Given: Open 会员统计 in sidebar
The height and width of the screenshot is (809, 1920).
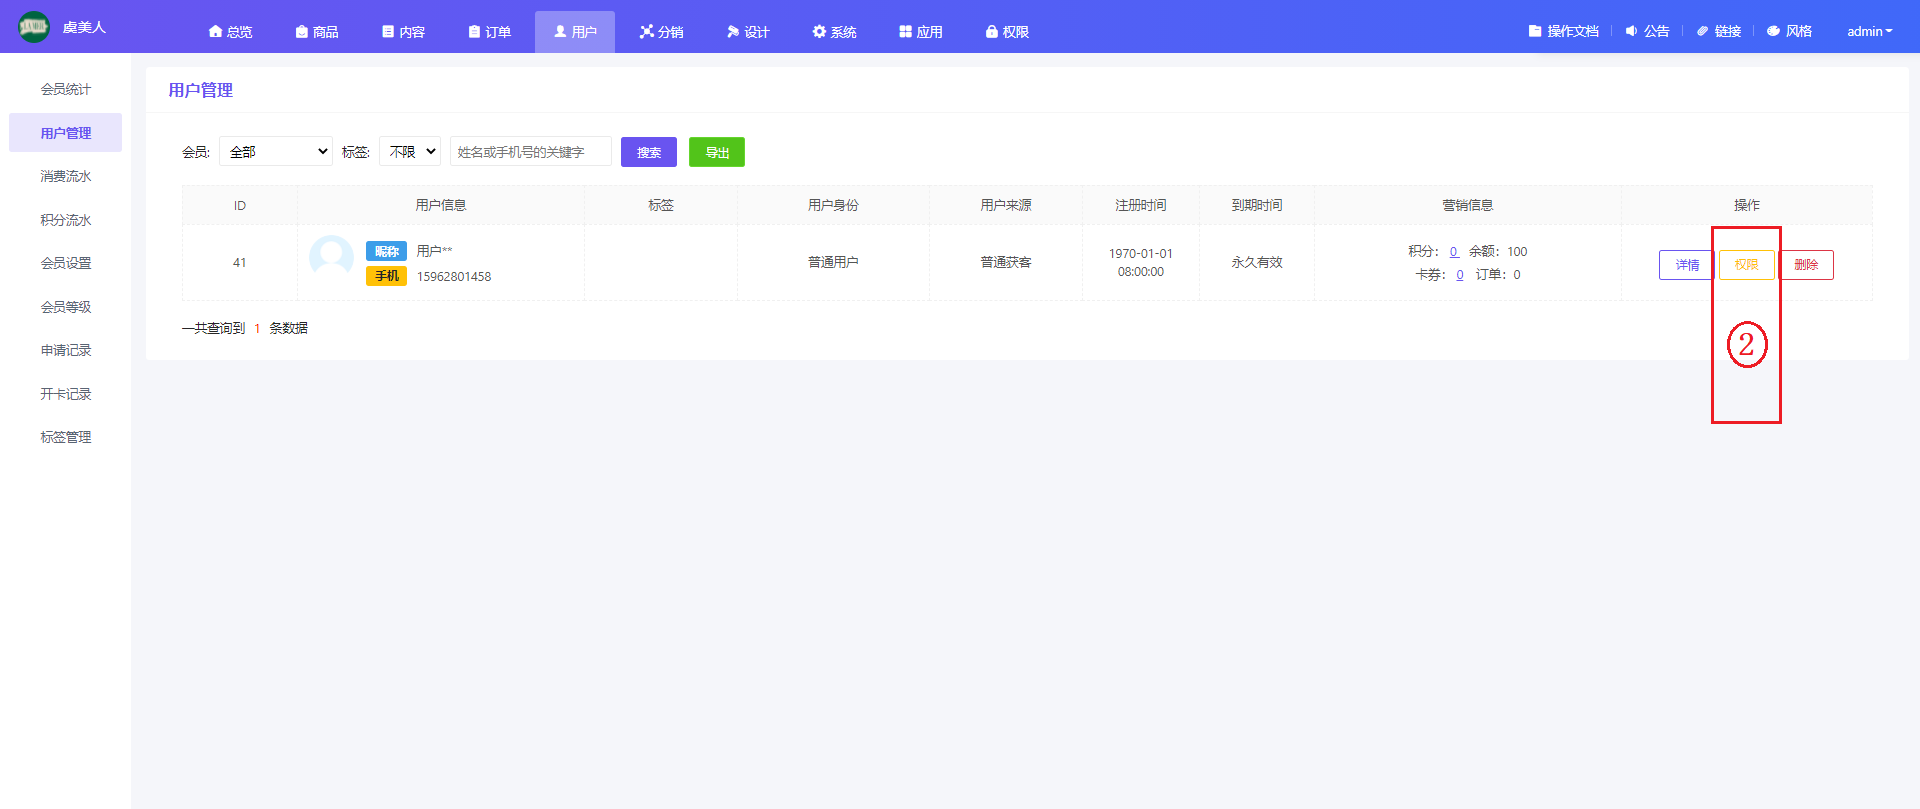Looking at the screenshot, I should tap(65, 89).
